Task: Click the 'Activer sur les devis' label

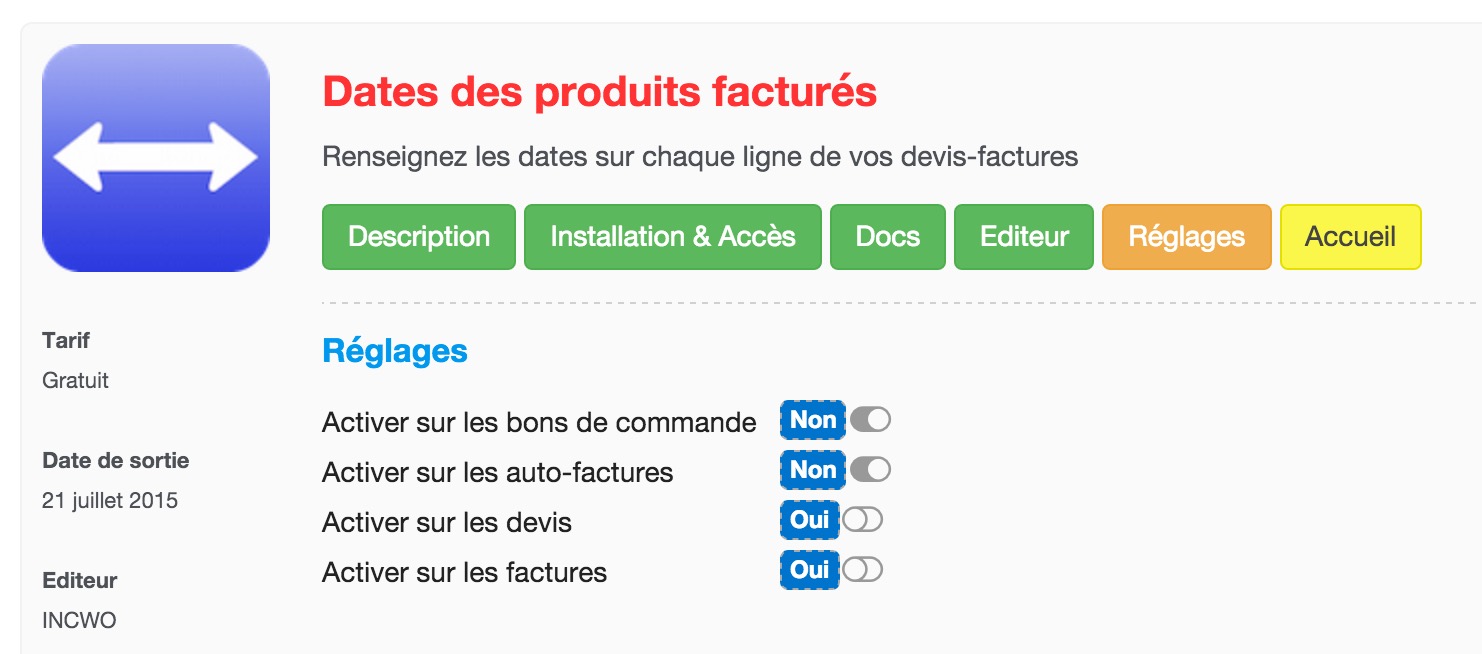Action: point(447,522)
